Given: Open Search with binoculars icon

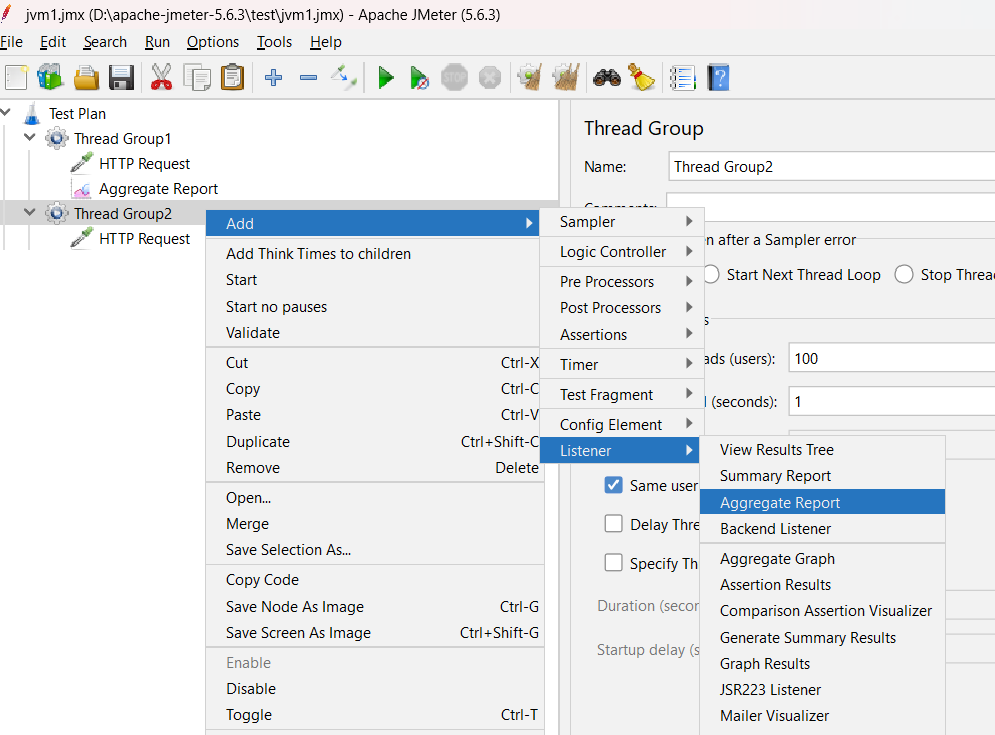Looking at the screenshot, I should [x=607, y=78].
